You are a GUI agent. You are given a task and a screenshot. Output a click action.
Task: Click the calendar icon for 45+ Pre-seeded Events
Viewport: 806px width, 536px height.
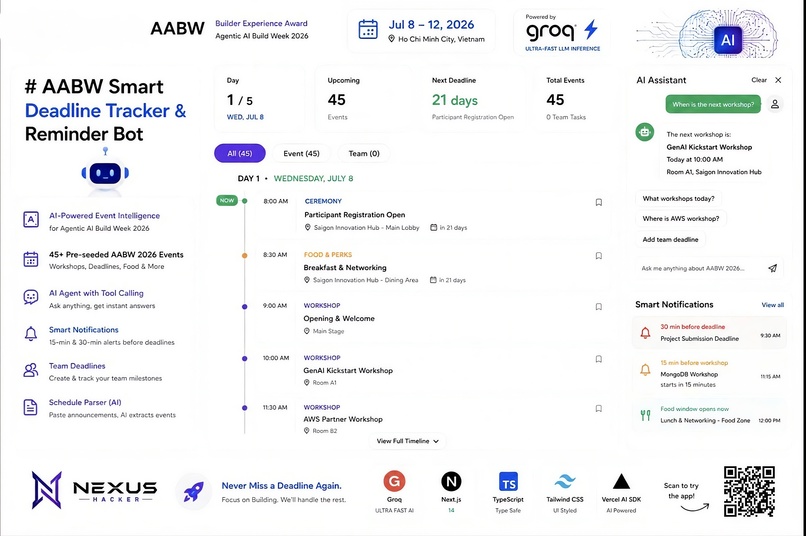[x=31, y=258]
